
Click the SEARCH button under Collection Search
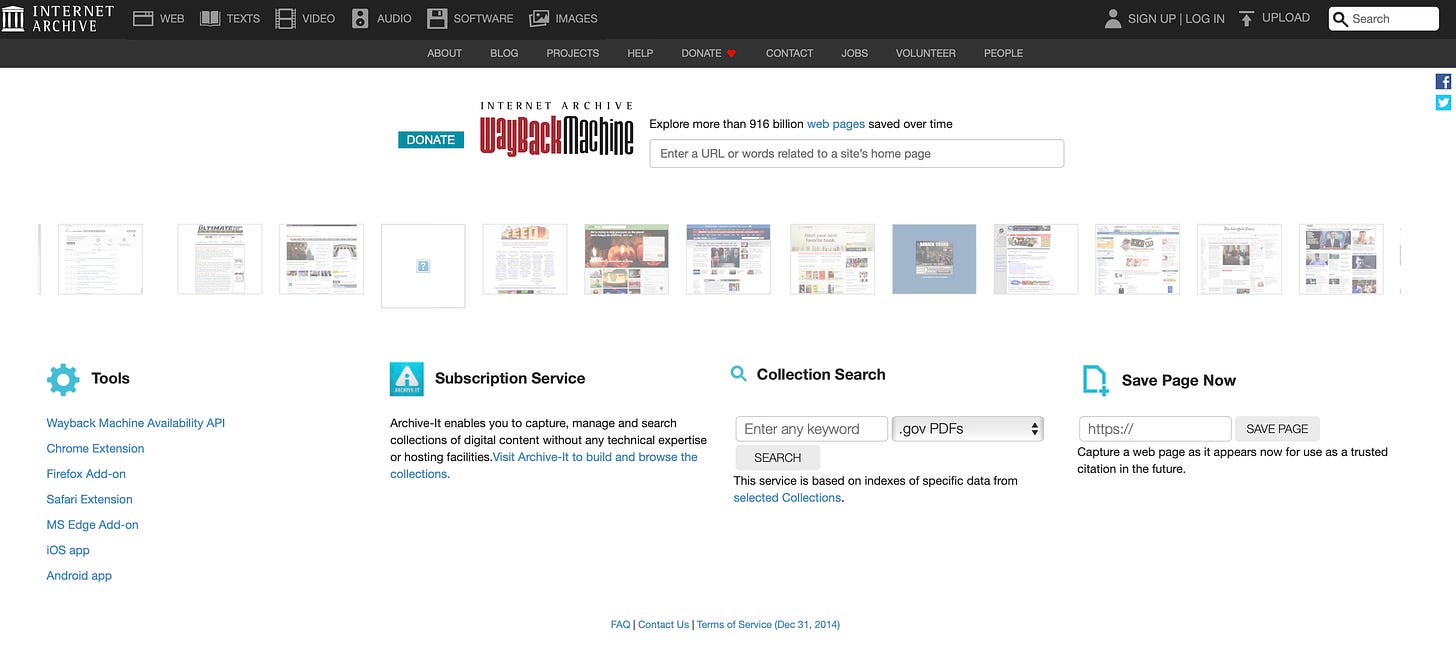778,458
